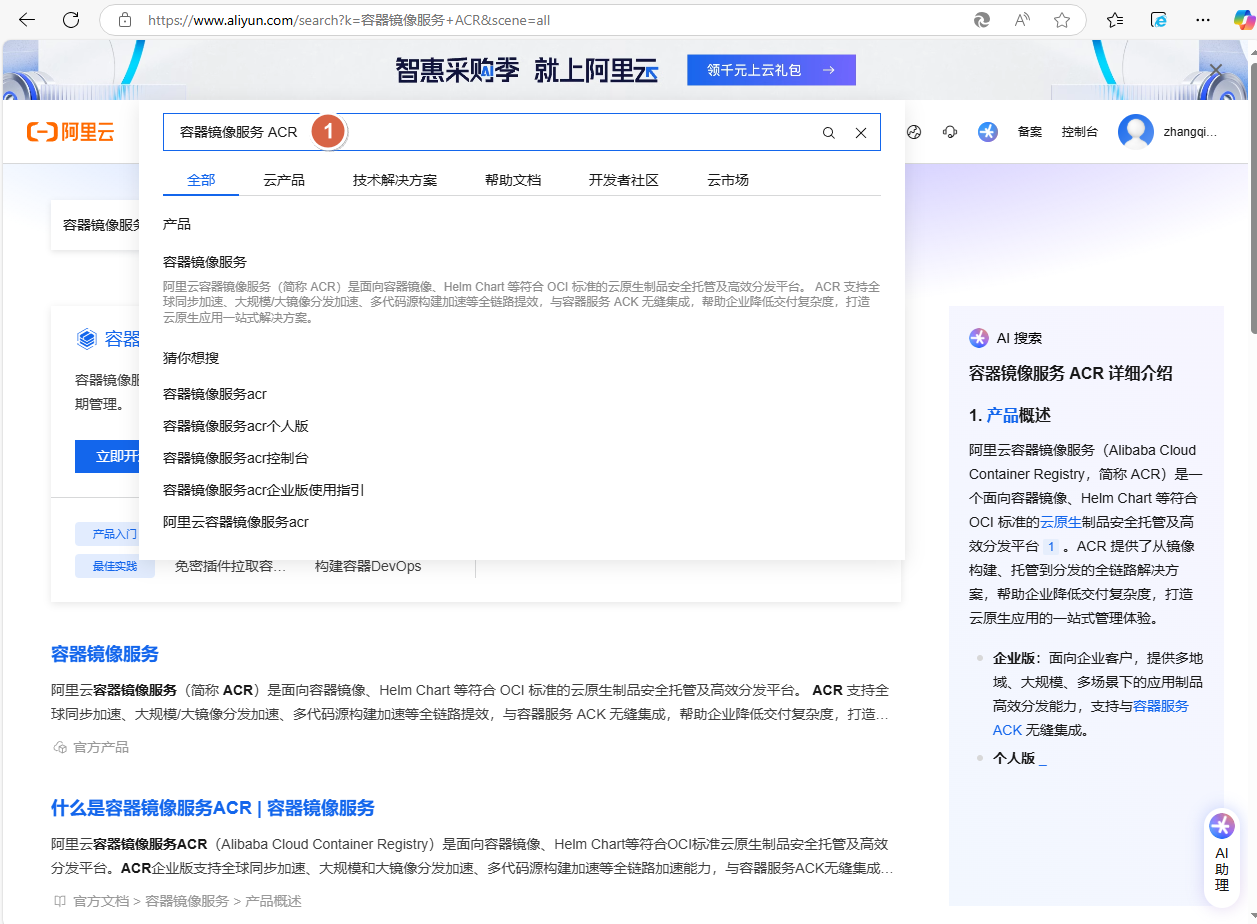Click the 官方文档 book icon
Viewport: 1257px width, 924px height.
click(x=60, y=902)
